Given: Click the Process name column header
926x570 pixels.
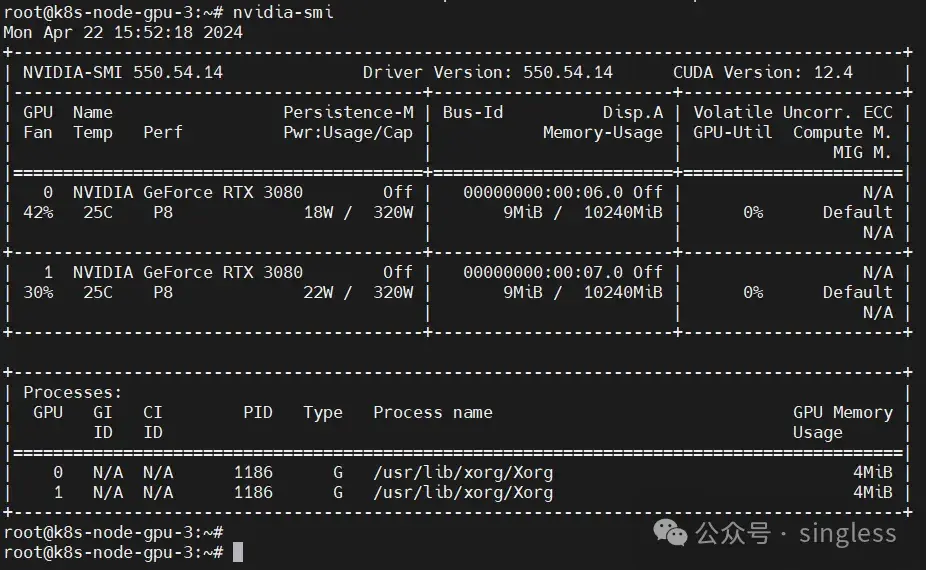Looking at the screenshot, I should click(x=433, y=412).
